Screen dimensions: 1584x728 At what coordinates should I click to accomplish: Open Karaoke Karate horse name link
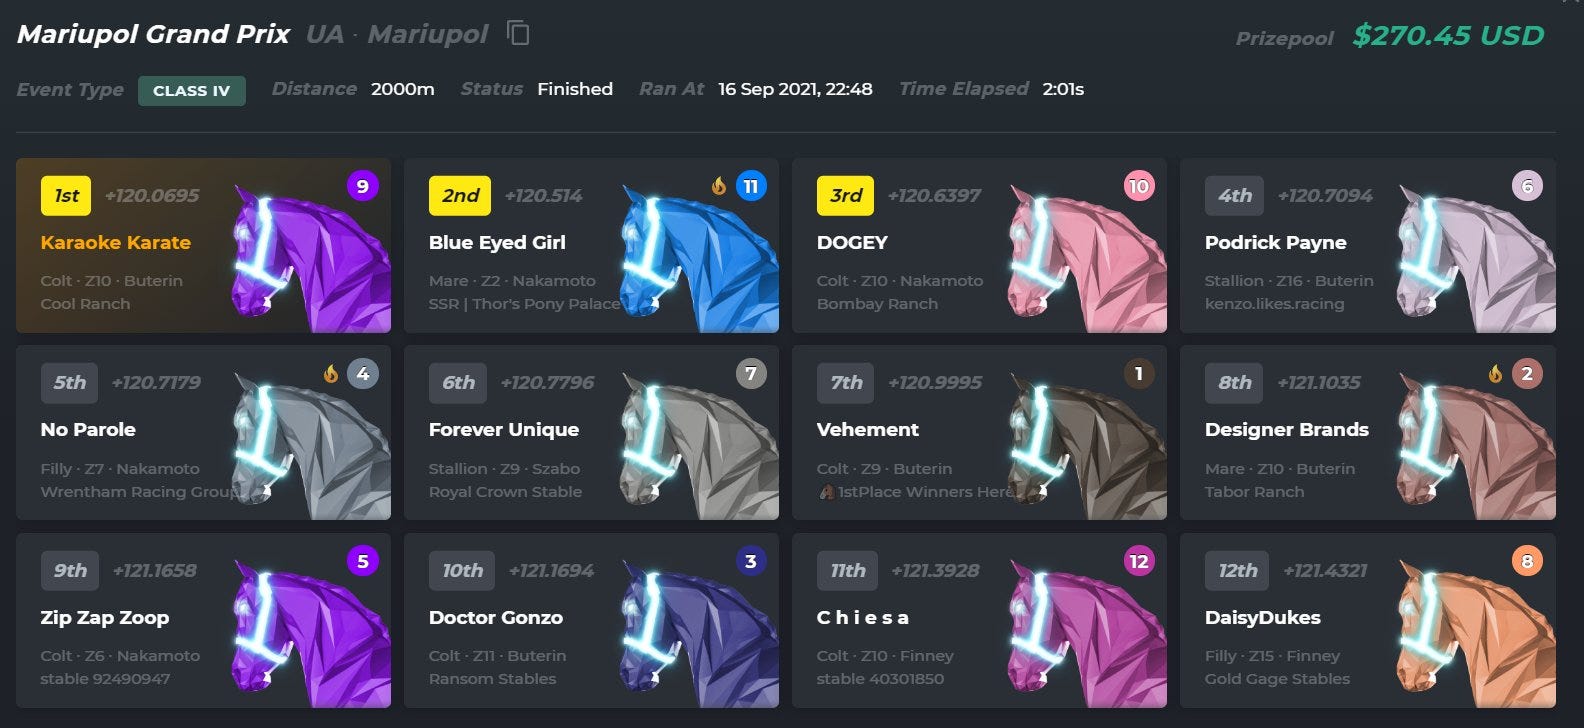[116, 243]
